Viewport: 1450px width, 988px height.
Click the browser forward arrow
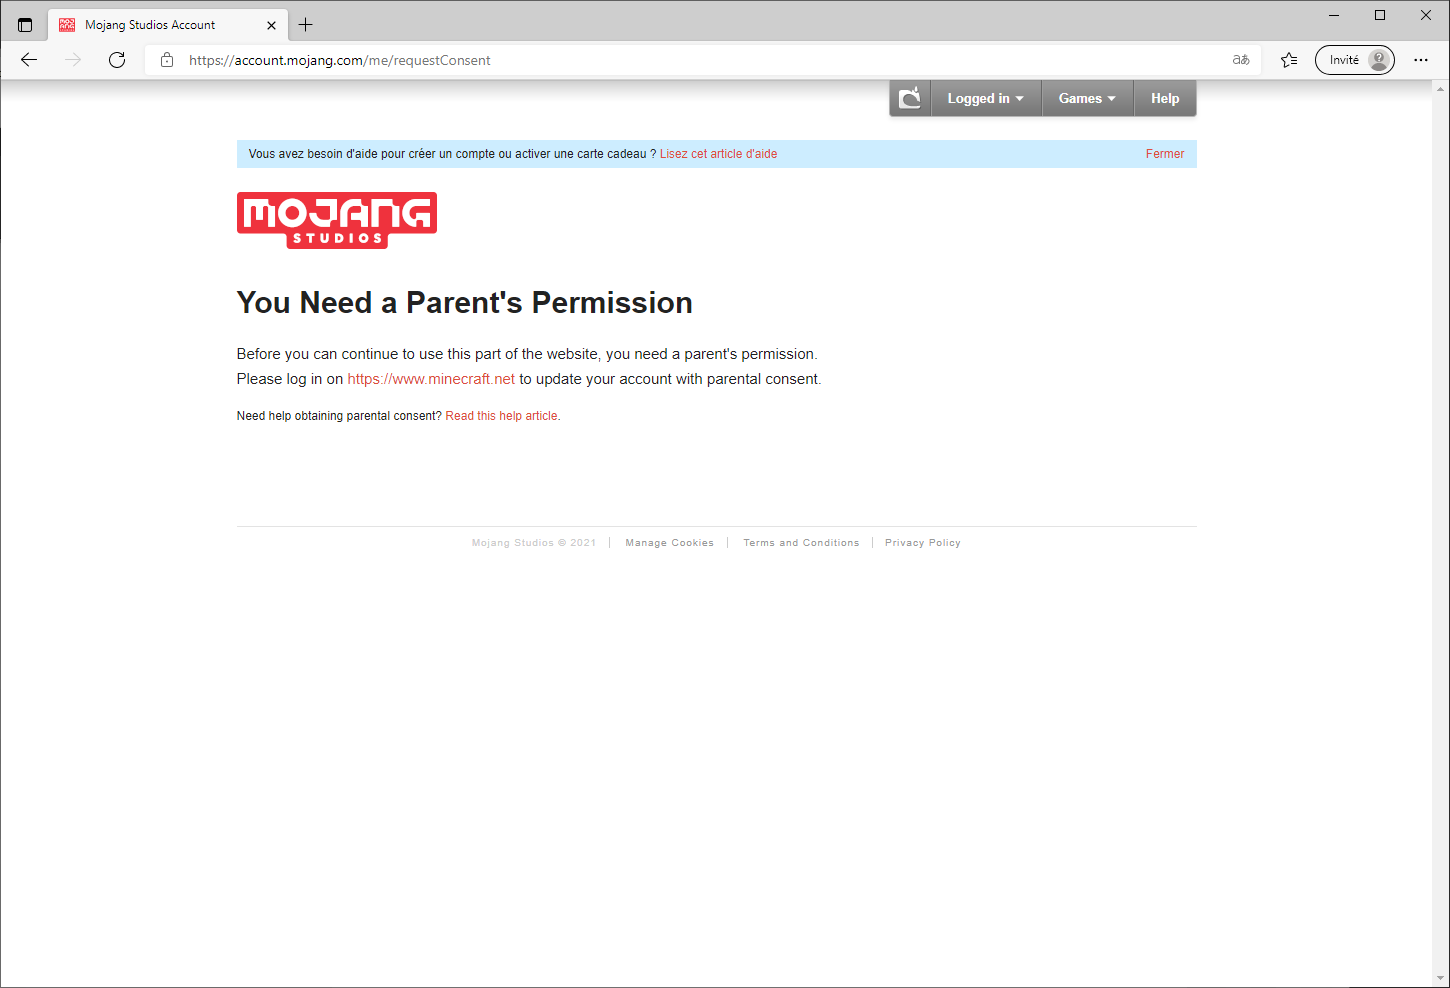pyautogui.click(x=73, y=60)
